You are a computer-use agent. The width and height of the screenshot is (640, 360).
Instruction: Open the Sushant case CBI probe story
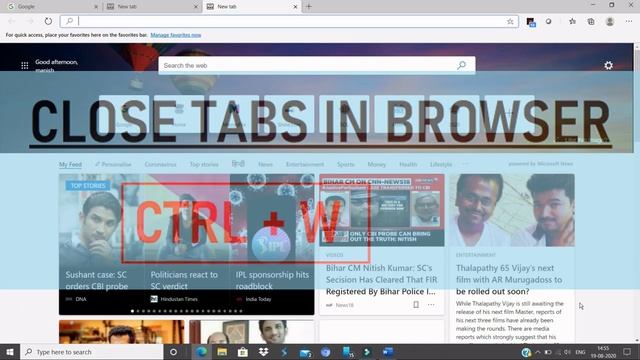[97, 280]
